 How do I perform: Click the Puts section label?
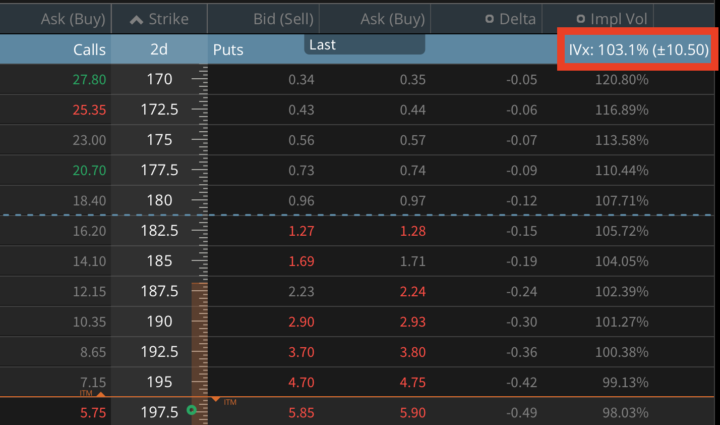click(x=228, y=50)
